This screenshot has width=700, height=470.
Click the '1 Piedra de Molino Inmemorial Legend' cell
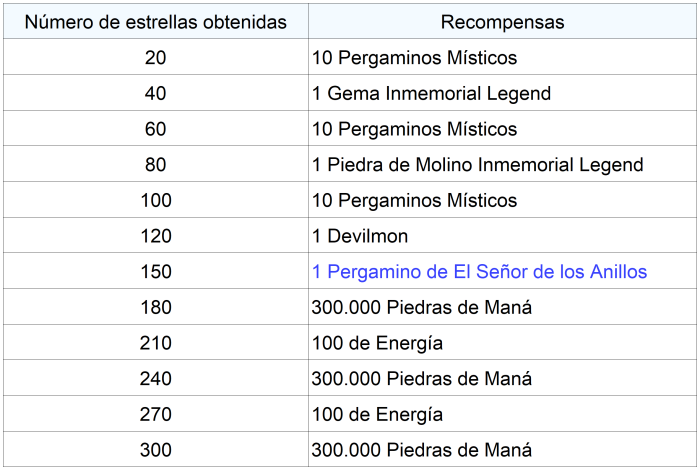click(x=477, y=165)
